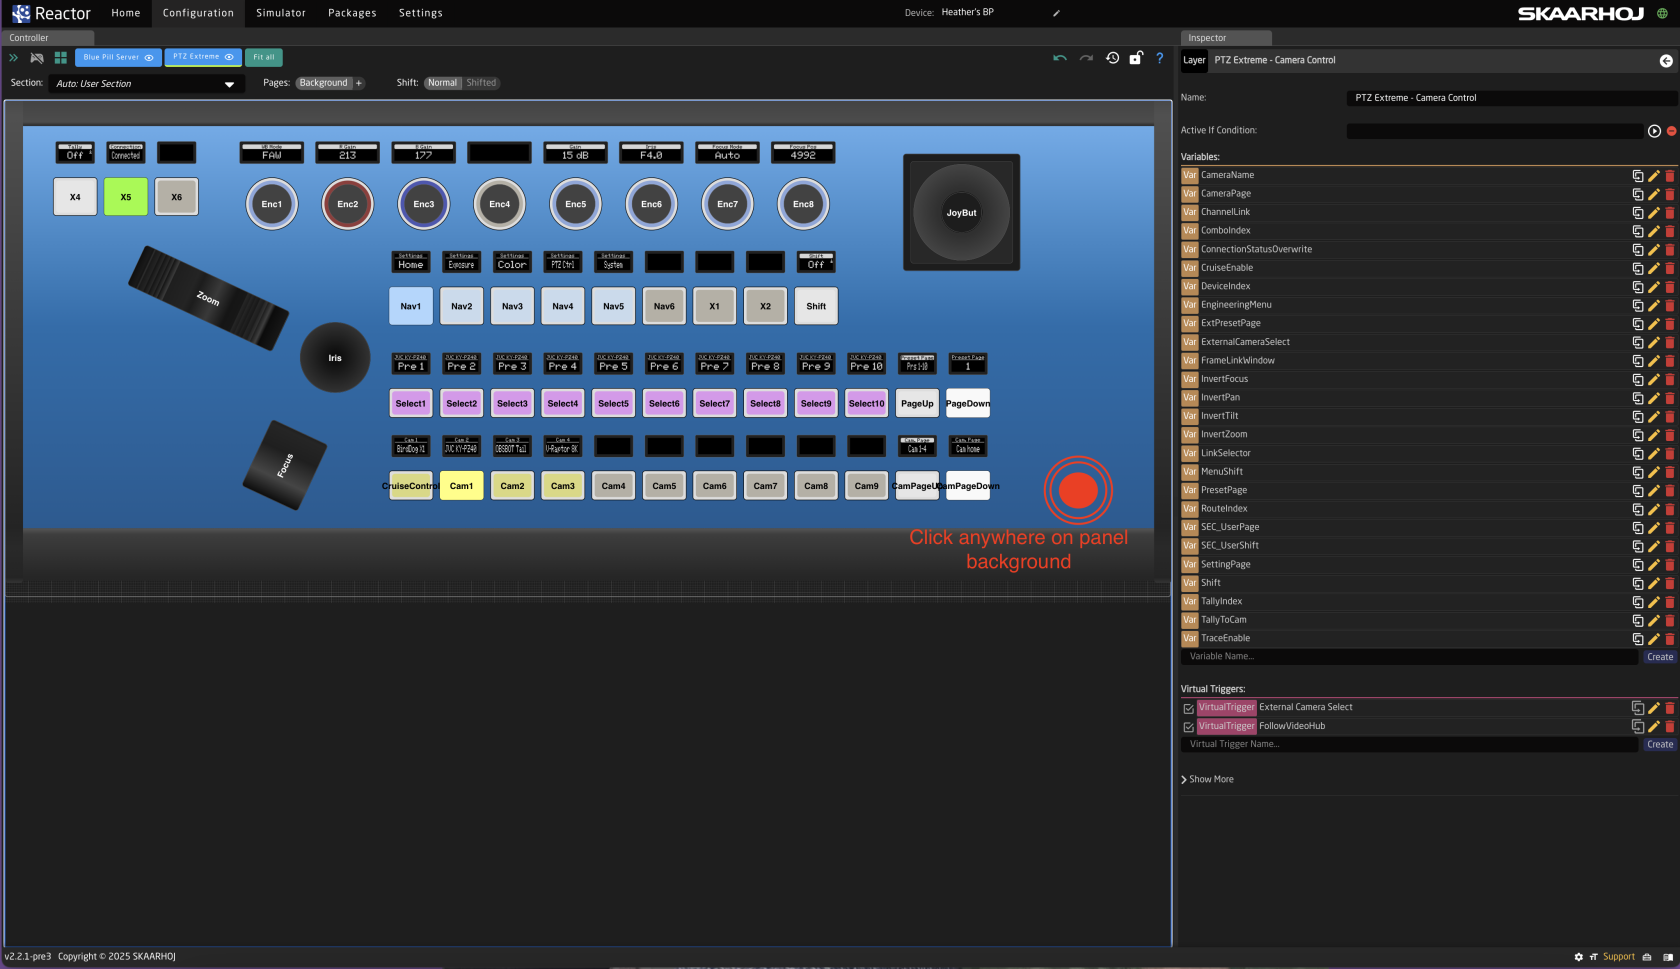Edit the DeviceIndex variable

pyautogui.click(x=1654, y=287)
